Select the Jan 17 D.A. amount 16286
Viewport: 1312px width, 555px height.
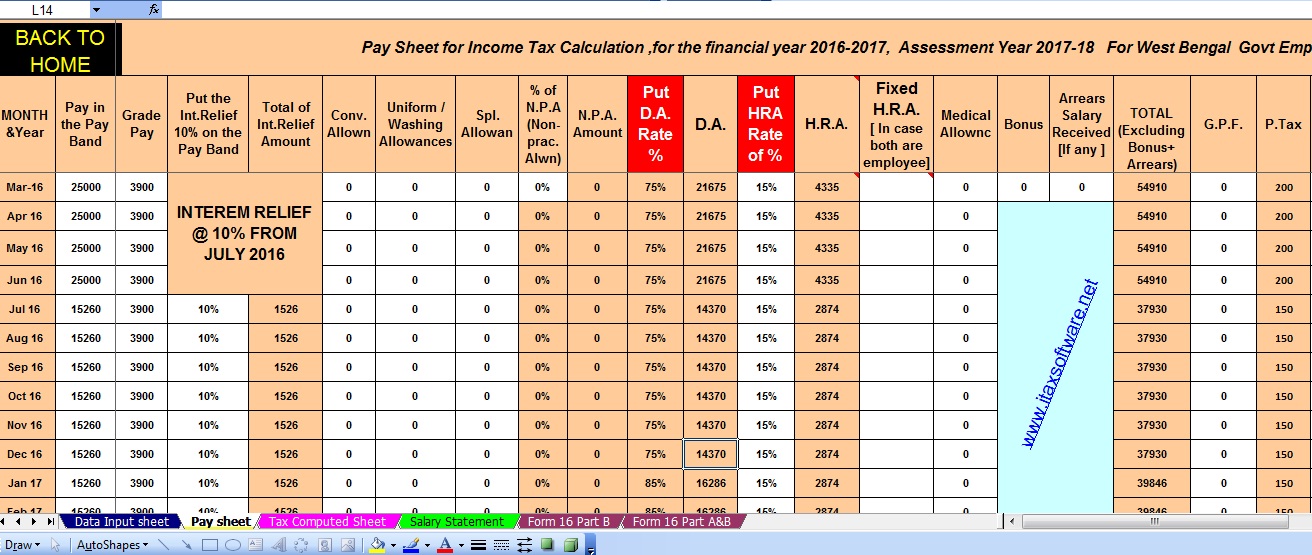pyautogui.click(x=710, y=483)
